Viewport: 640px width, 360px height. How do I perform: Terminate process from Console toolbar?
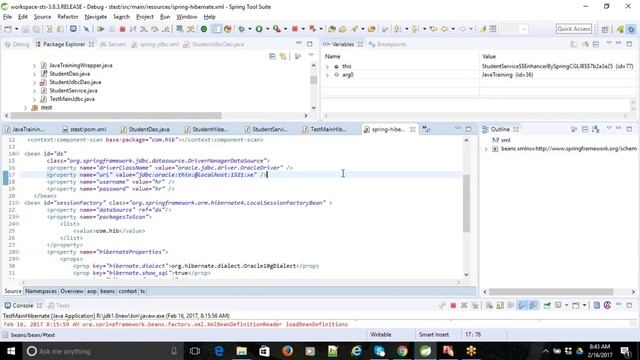453,305
